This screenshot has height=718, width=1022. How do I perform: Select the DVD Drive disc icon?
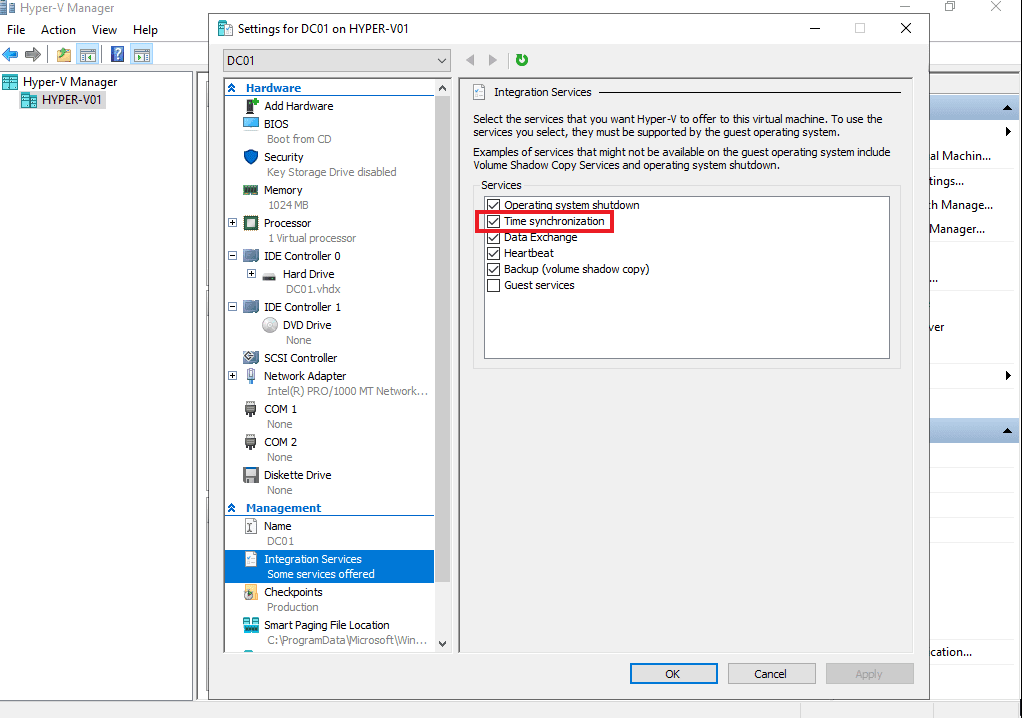[x=270, y=324]
